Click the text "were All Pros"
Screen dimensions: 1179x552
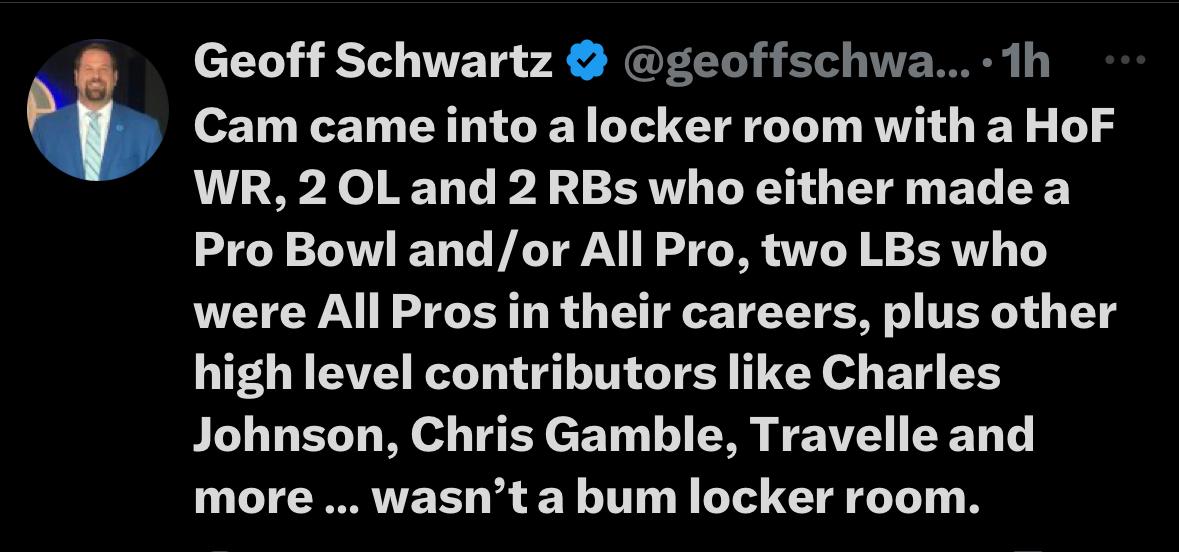click(344, 312)
